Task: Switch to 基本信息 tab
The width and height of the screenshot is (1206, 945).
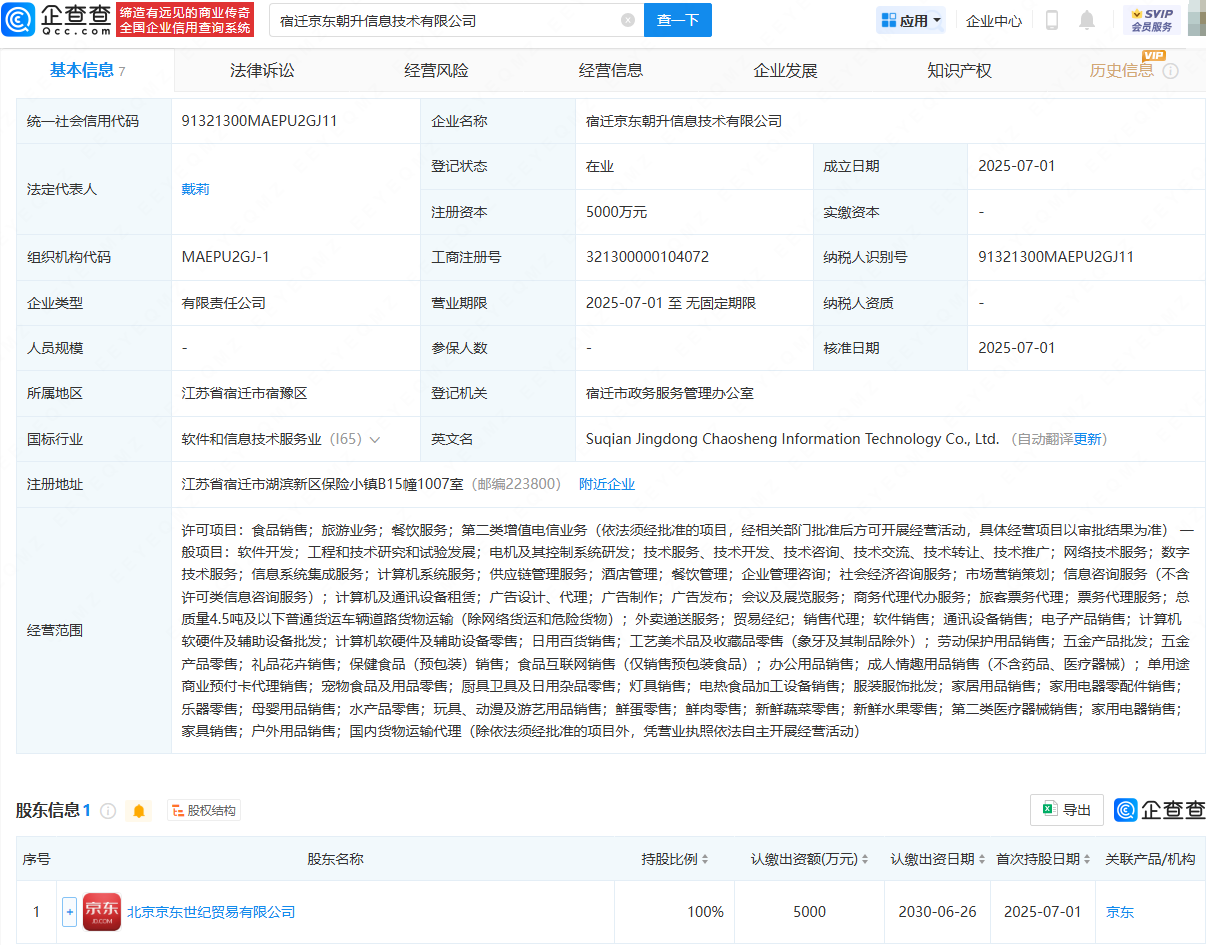Action: click(88, 70)
